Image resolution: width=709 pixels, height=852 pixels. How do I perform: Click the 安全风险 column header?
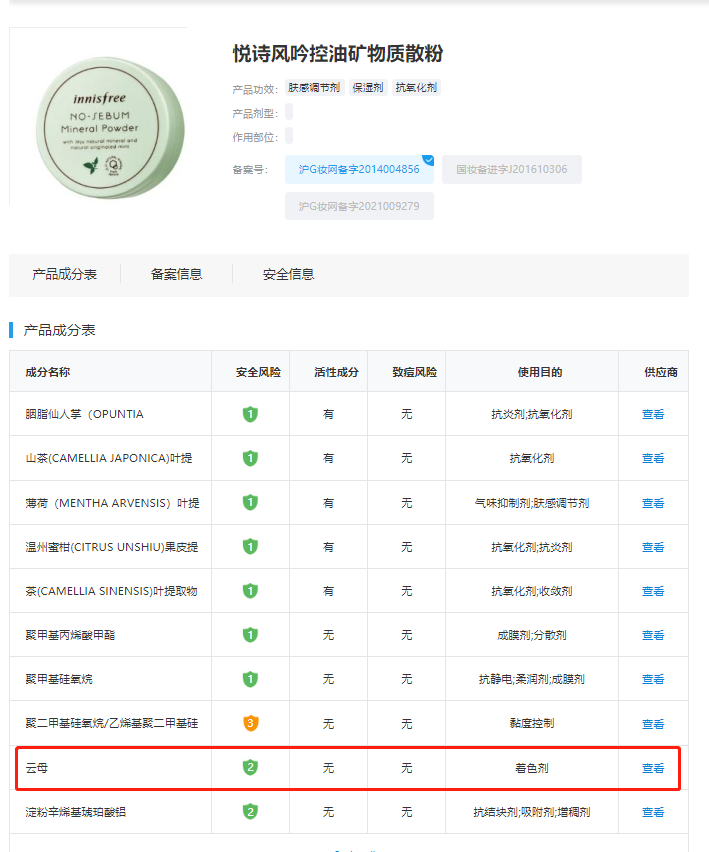coord(258,372)
